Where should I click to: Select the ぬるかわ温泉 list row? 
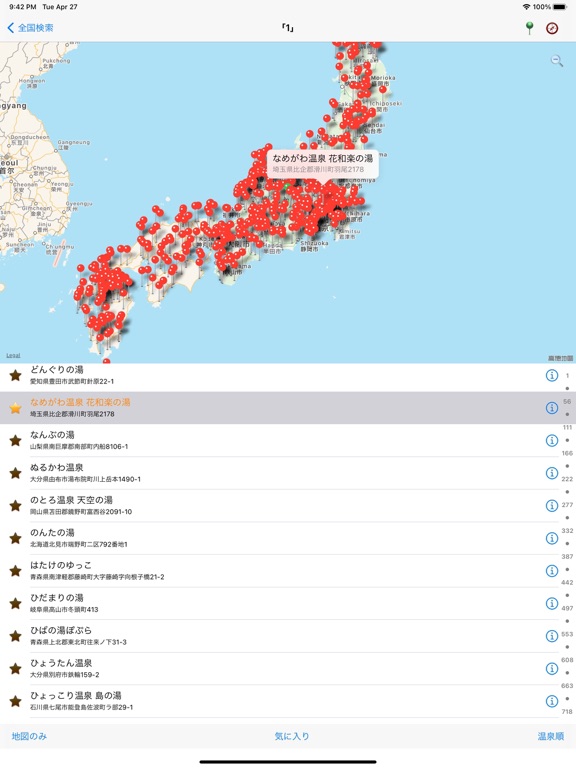pyautogui.click(x=279, y=473)
